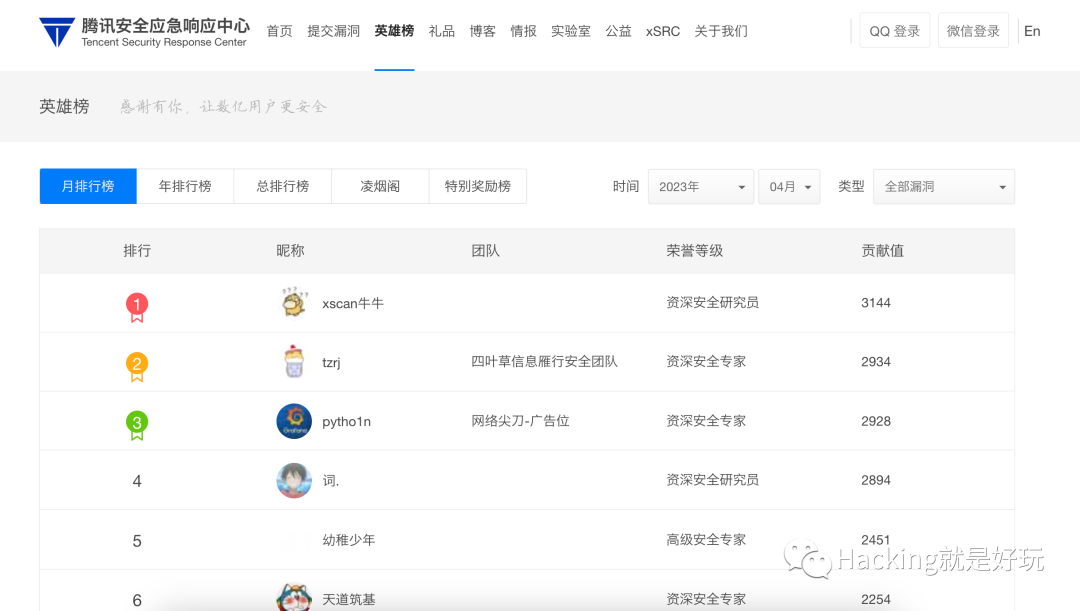The width and height of the screenshot is (1080, 611).
Task: Click the rank 3 green medal badge
Action: pyautogui.click(x=137, y=425)
